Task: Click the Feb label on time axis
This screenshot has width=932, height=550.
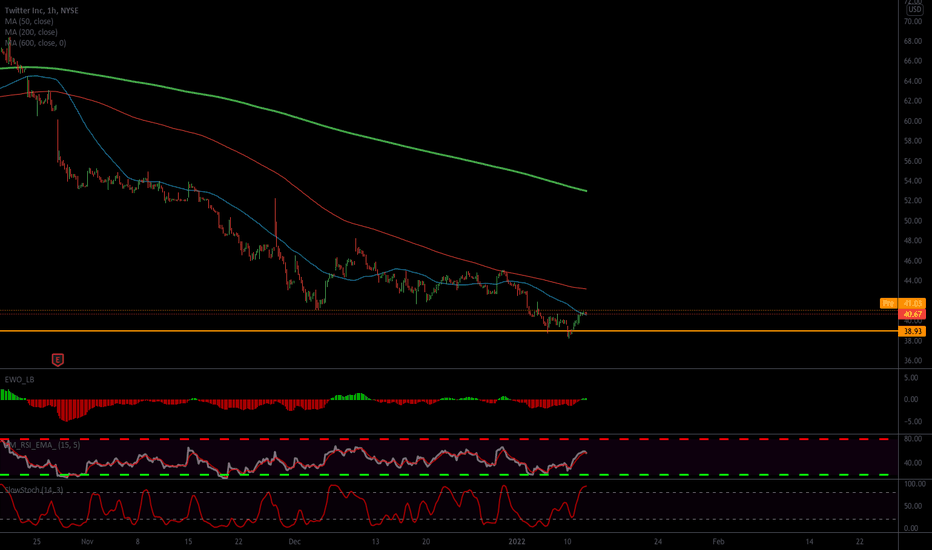Action: 719,542
